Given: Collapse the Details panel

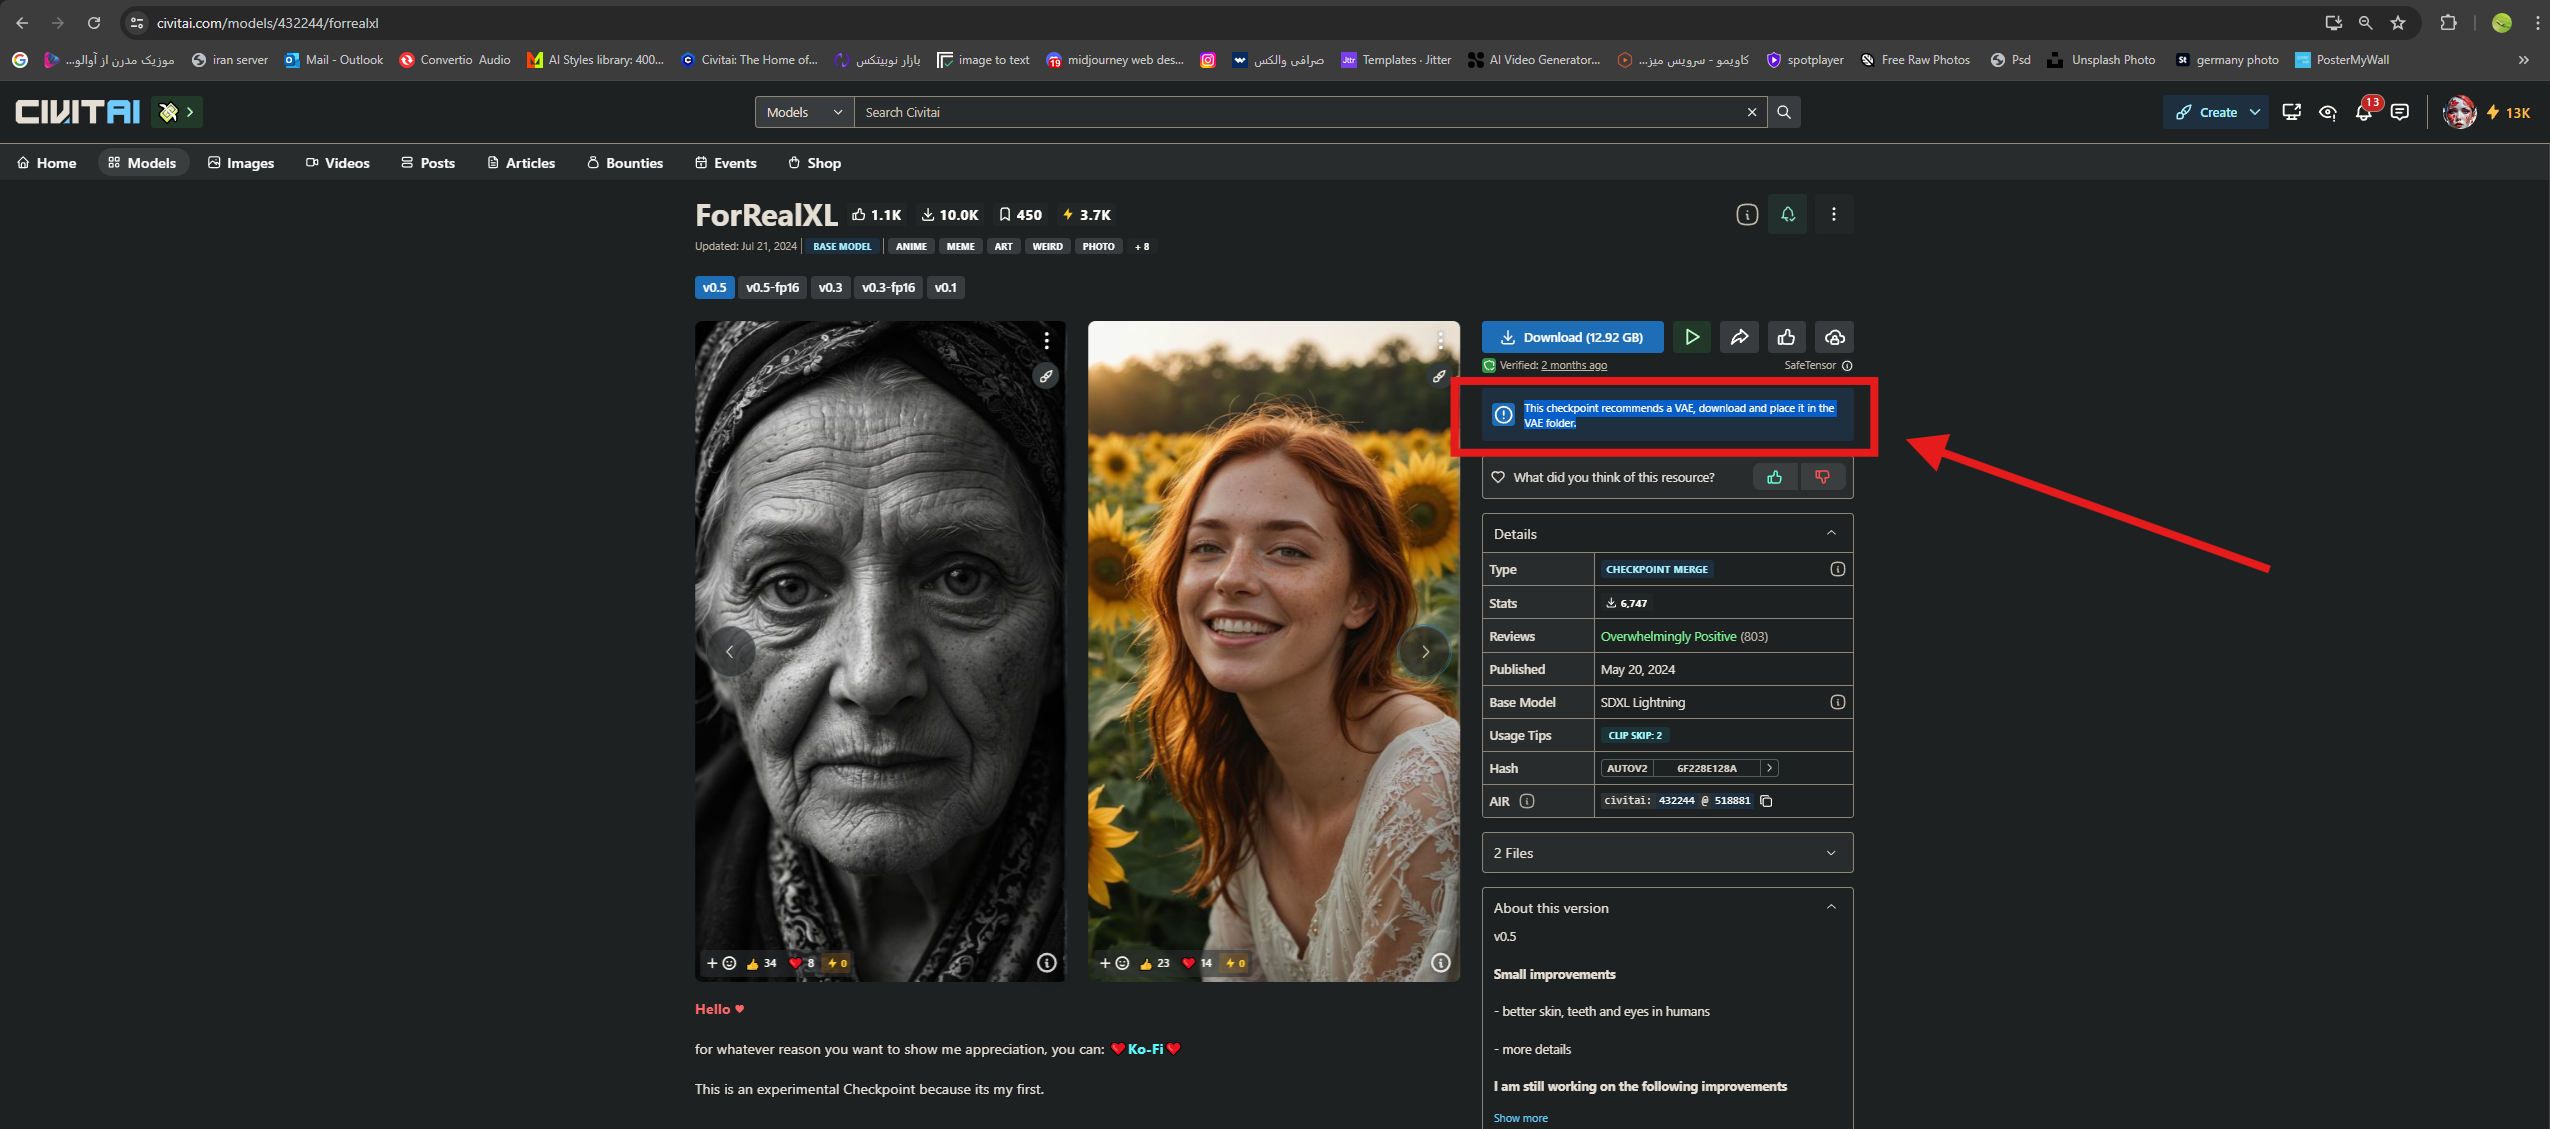Looking at the screenshot, I should click(x=1831, y=533).
